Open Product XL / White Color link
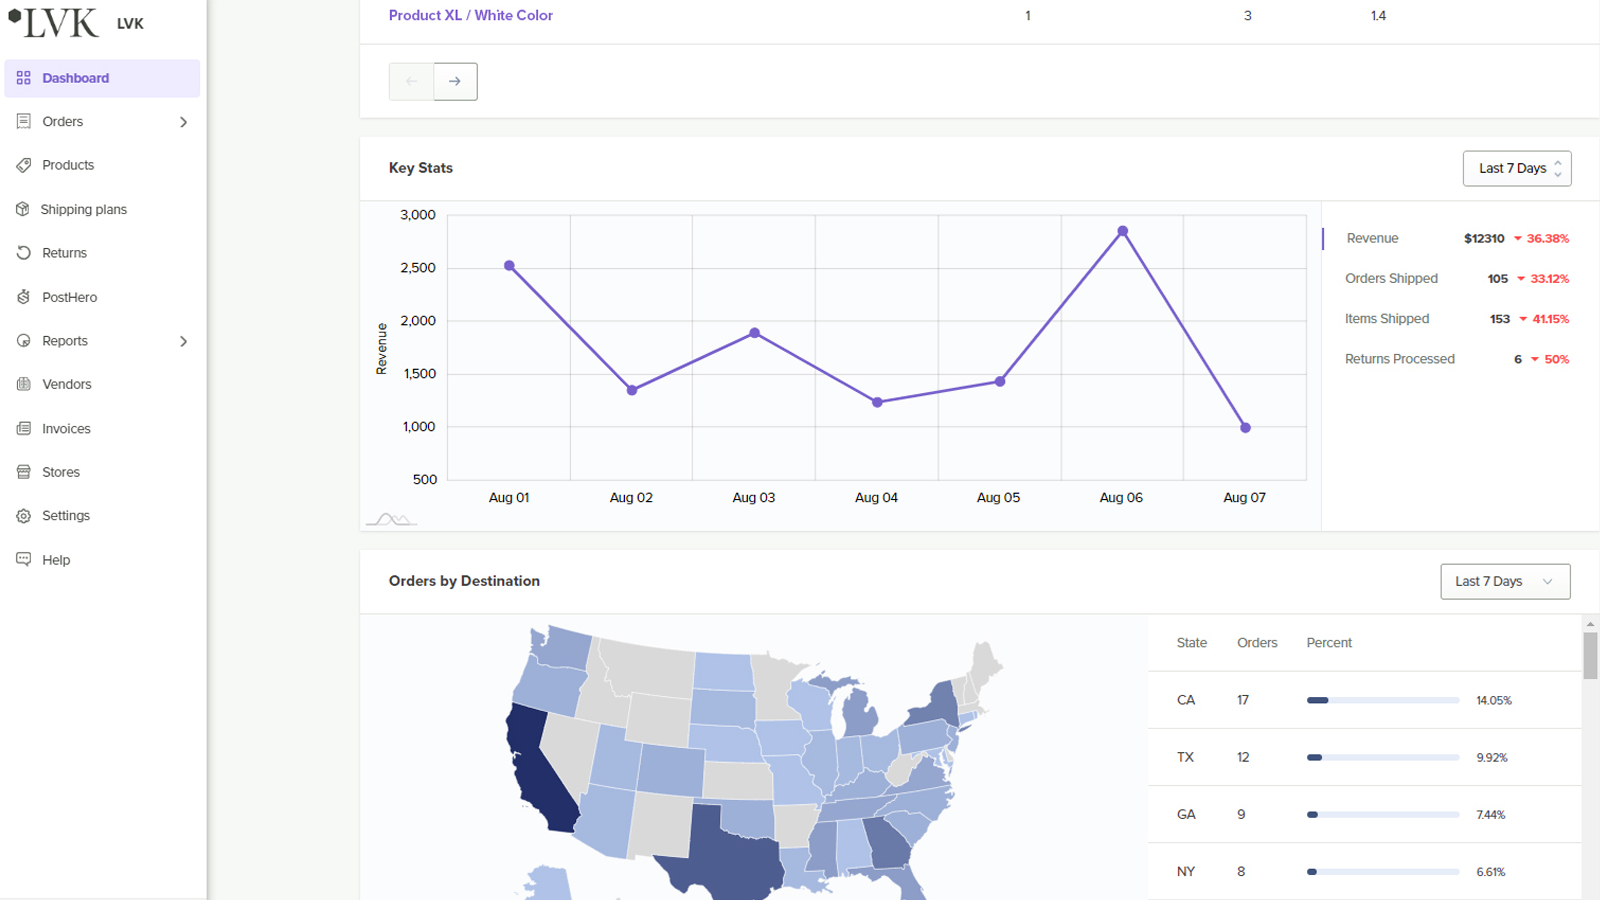Viewport: 1600px width, 900px height. (470, 15)
